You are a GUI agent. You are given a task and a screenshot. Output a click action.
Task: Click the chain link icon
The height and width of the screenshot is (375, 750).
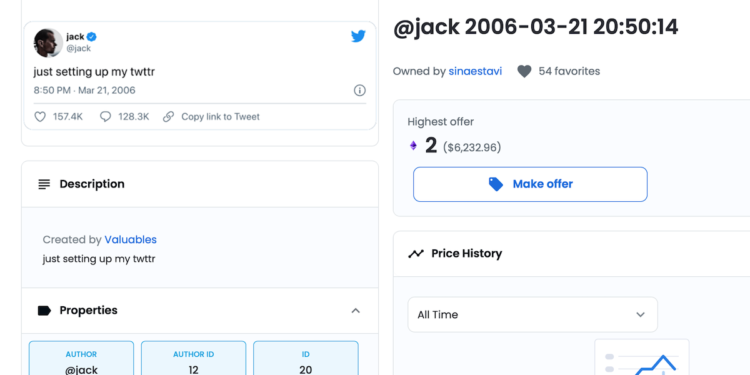click(x=168, y=117)
